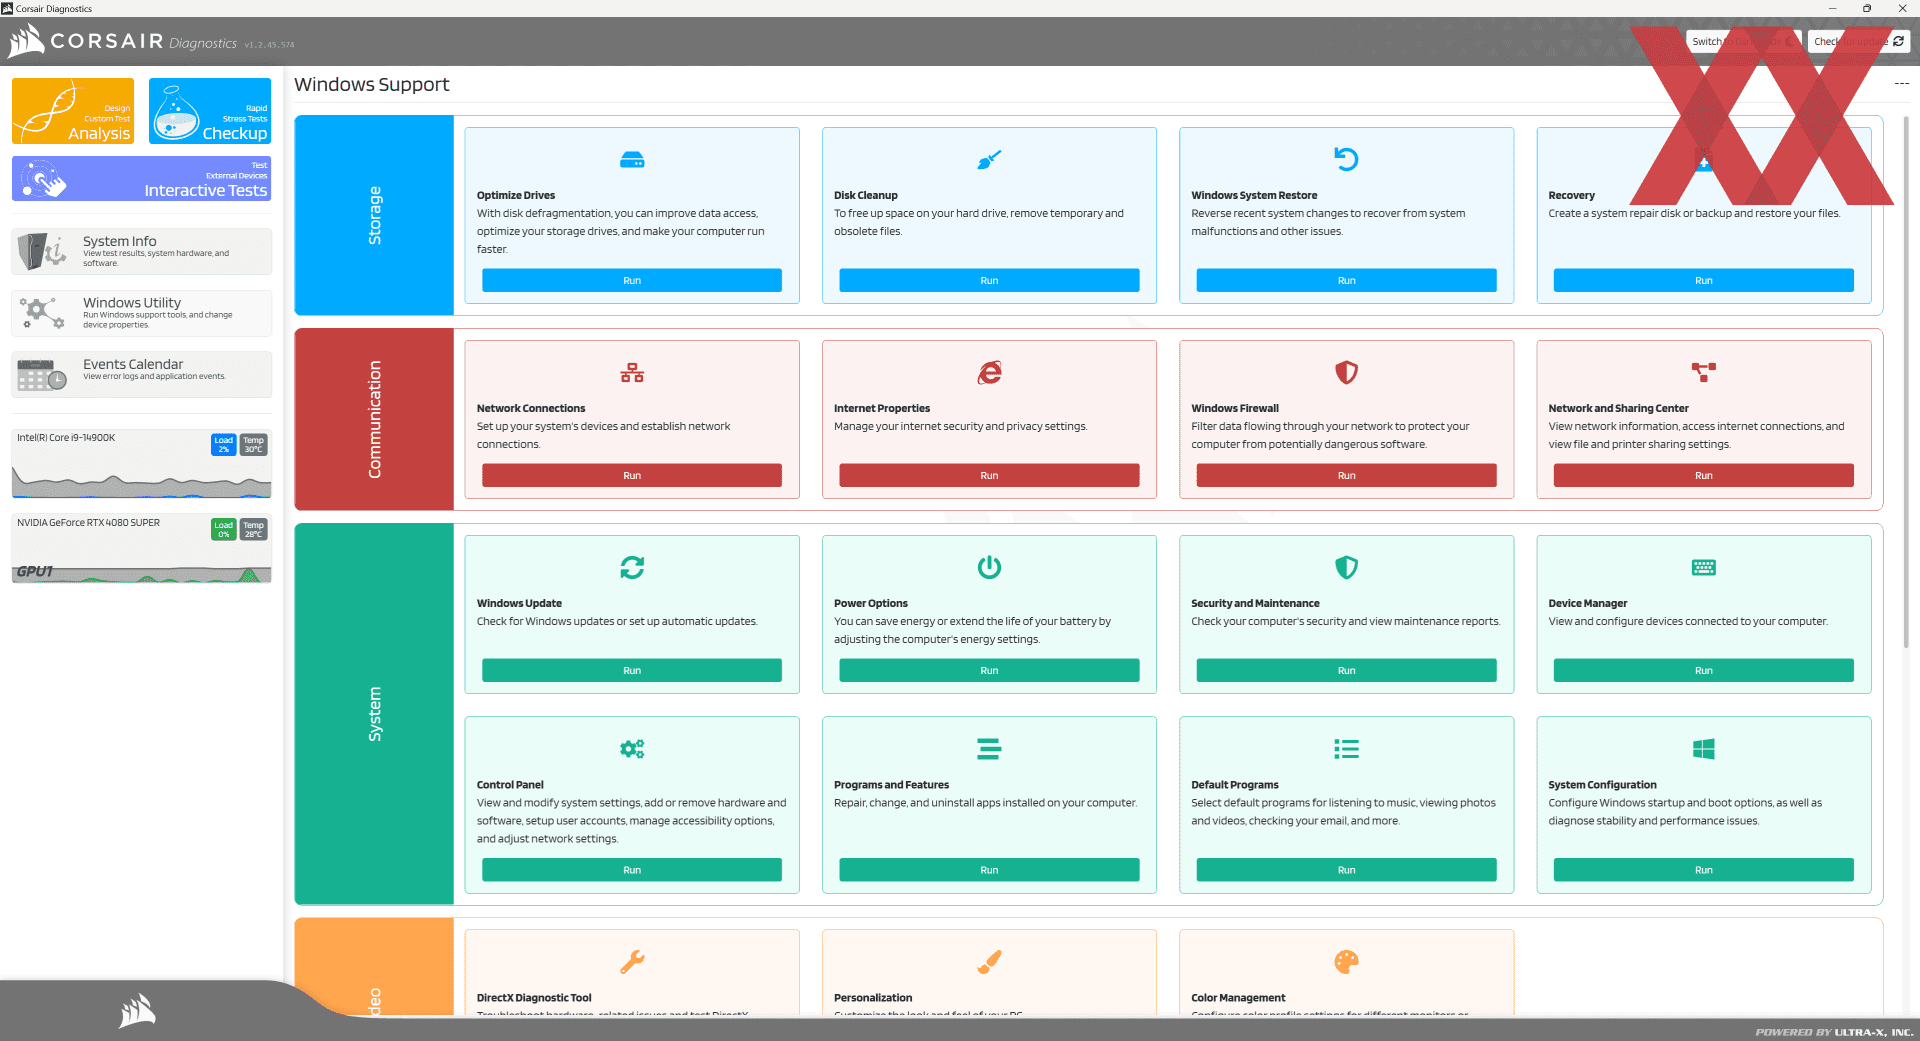Viewport: 1920px width, 1041px height.
Task: Click the GPU Temp badge
Action: [x=254, y=529]
